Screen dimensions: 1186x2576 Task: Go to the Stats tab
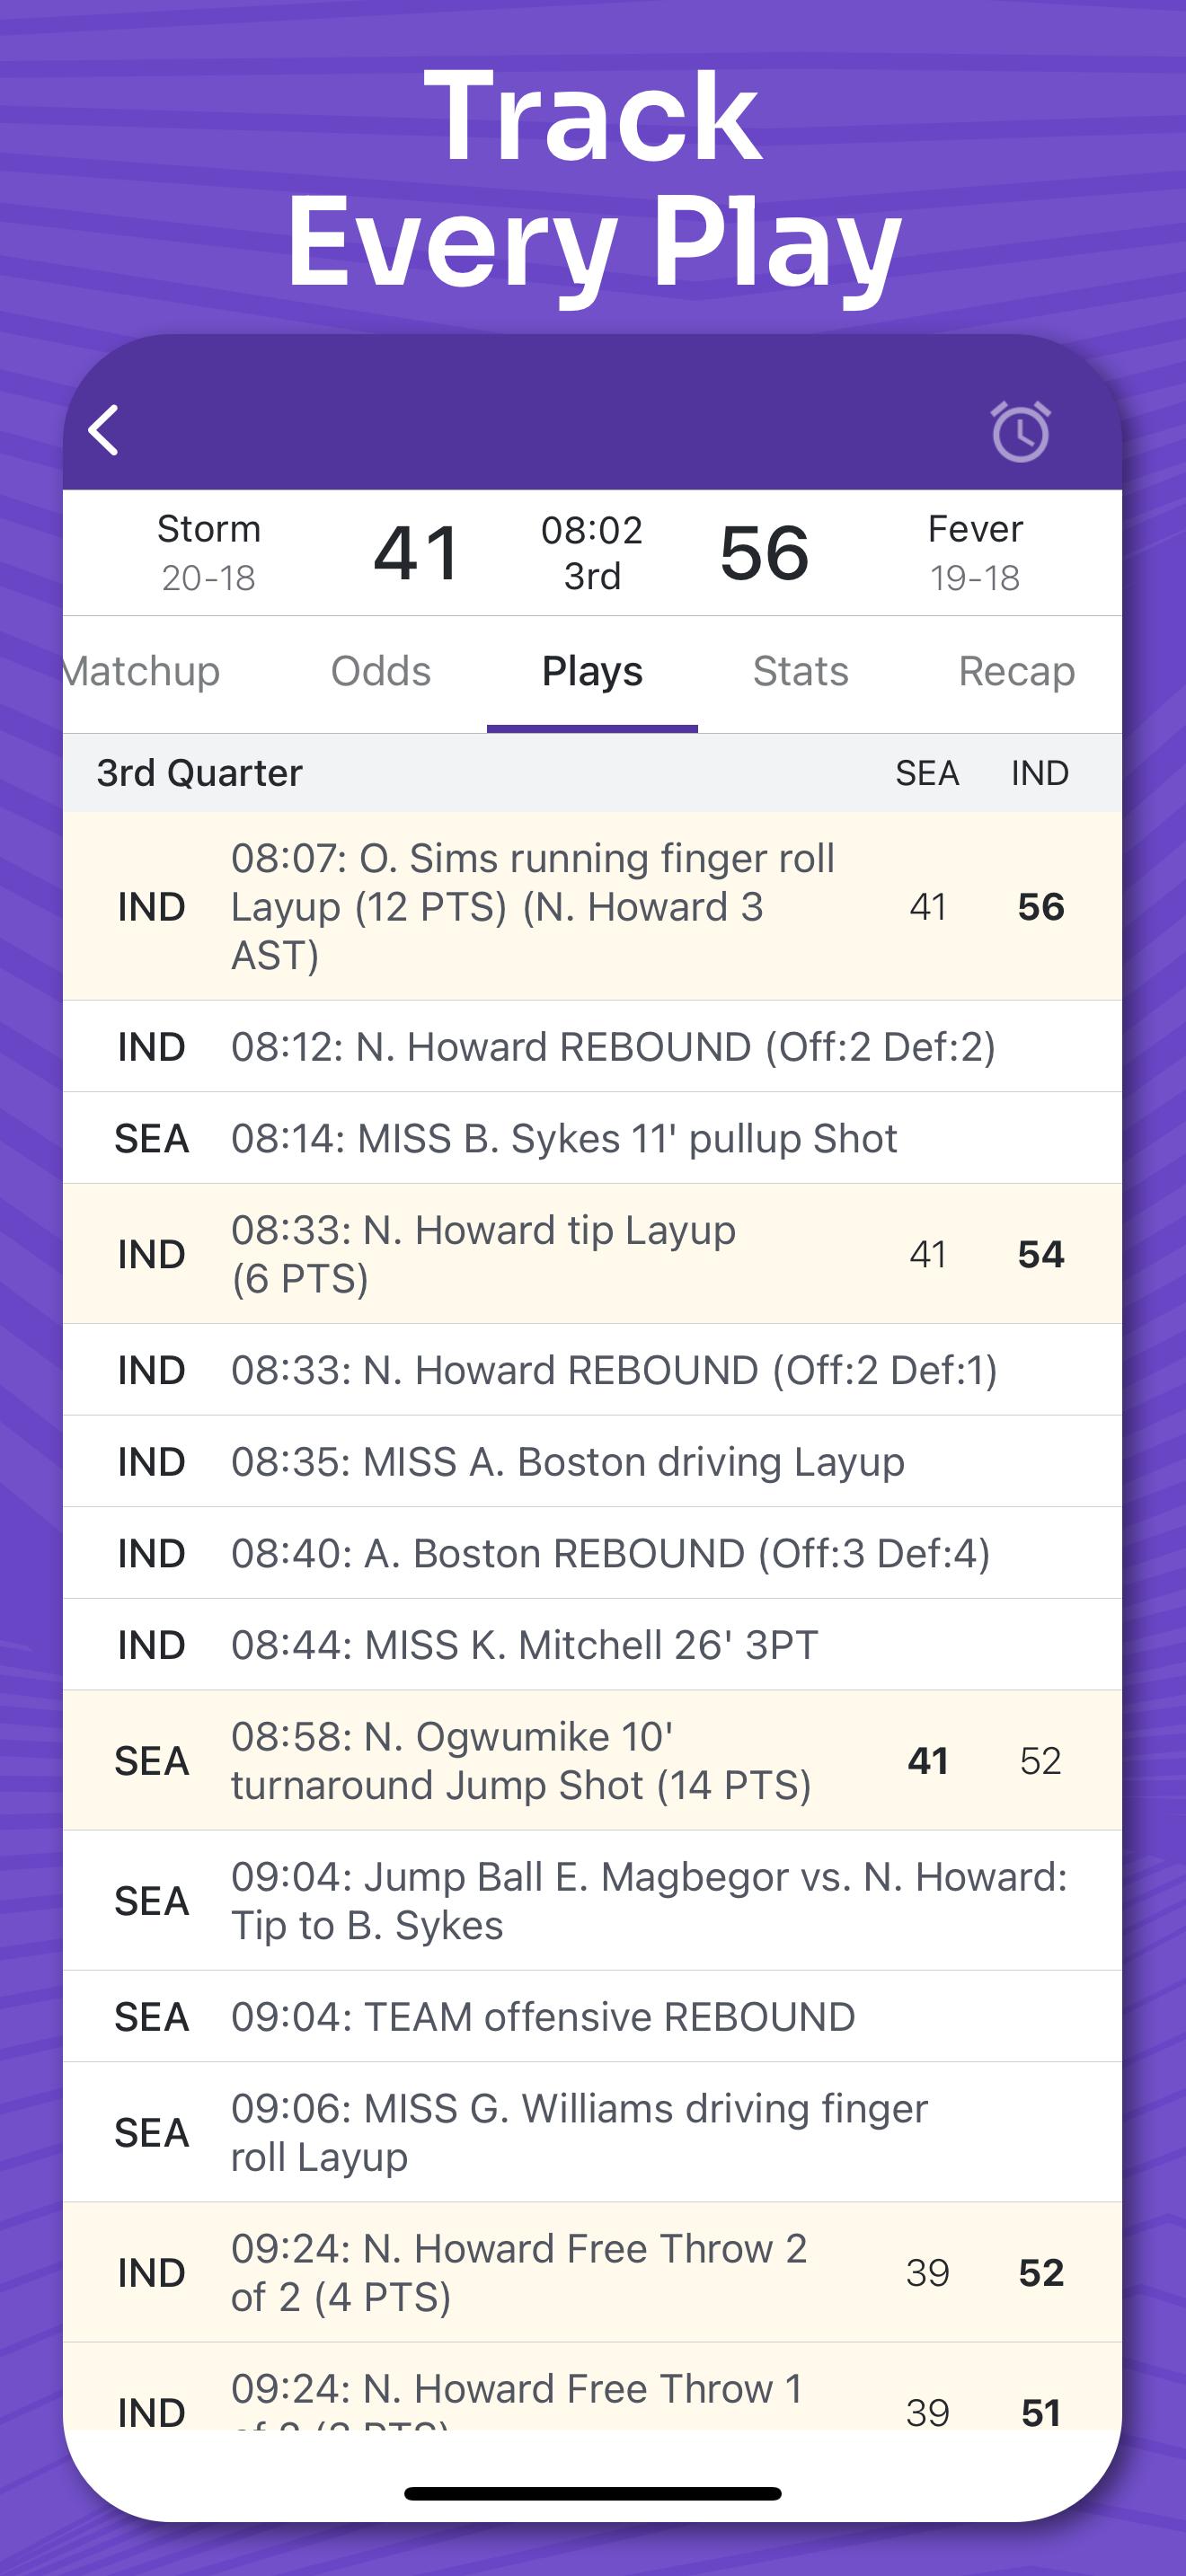[800, 672]
